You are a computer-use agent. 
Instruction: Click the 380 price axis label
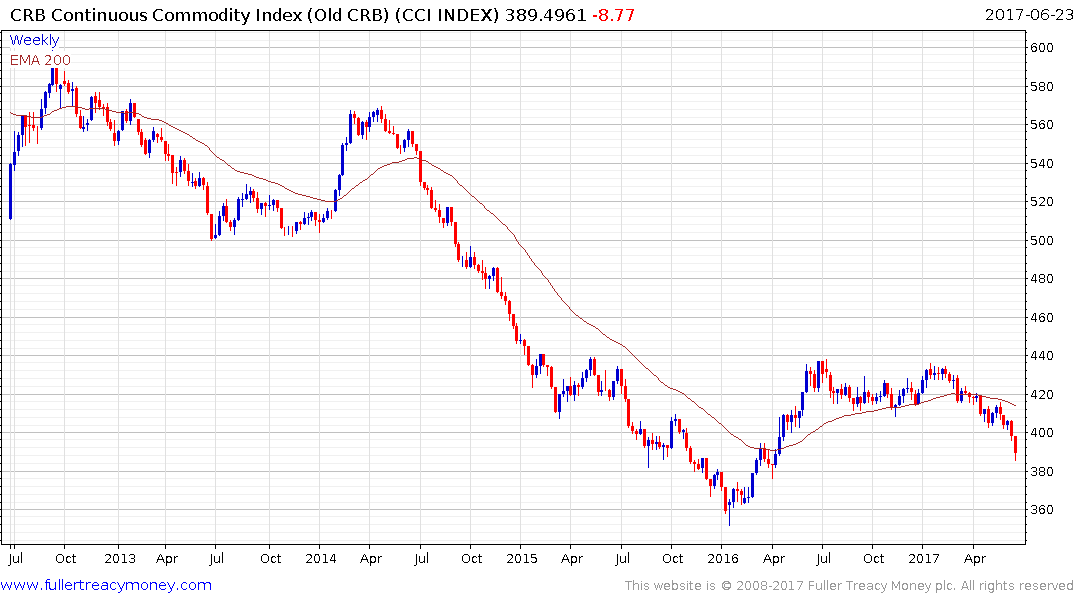click(x=1042, y=472)
